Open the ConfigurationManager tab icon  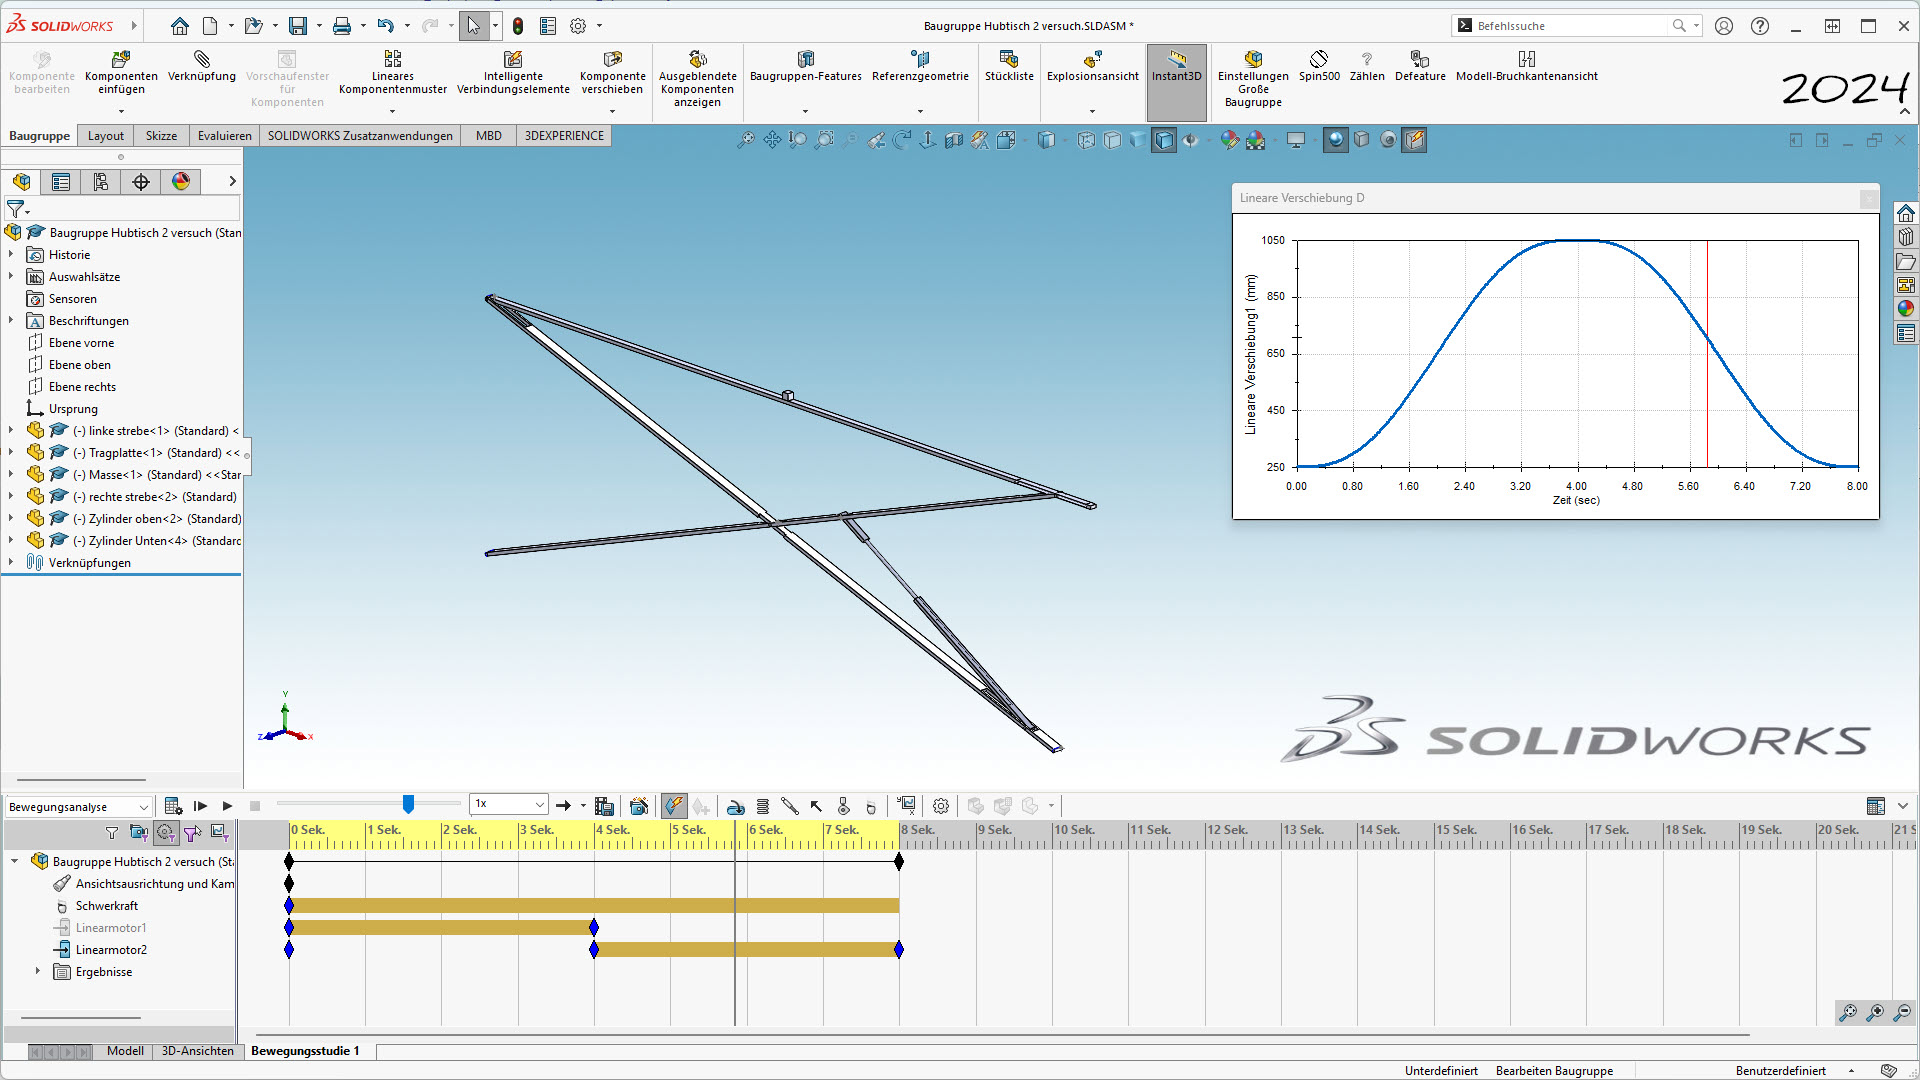point(101,181)
